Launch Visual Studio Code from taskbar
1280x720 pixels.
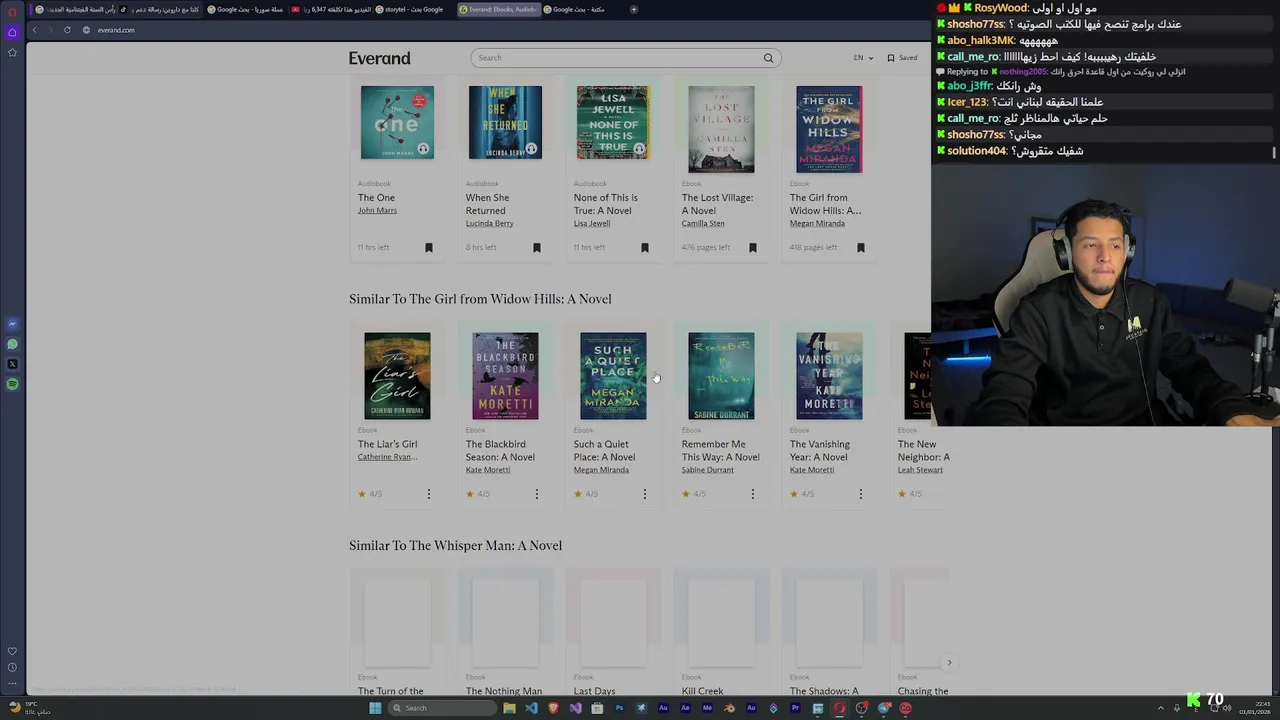click(x=531, y=708)
